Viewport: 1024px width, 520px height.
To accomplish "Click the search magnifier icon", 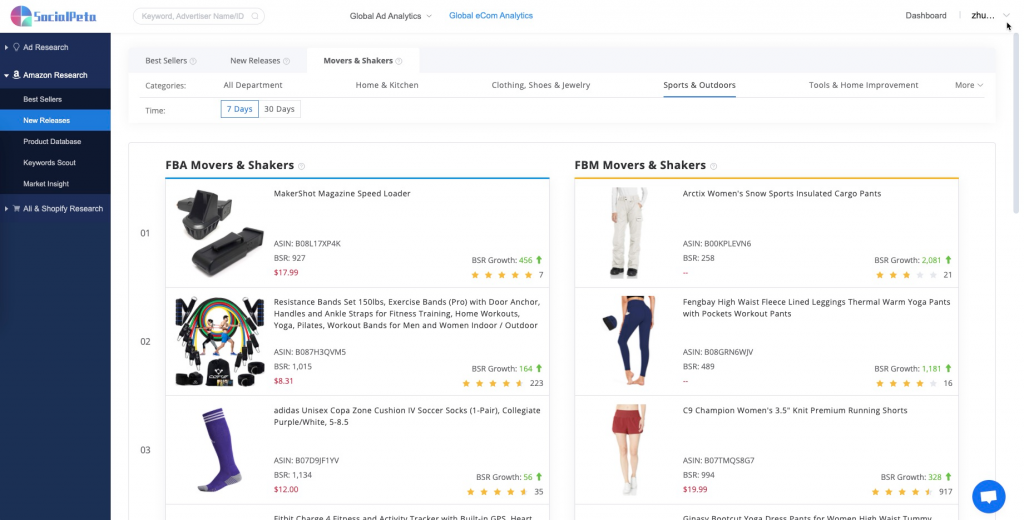I will [x=255, y=16].
